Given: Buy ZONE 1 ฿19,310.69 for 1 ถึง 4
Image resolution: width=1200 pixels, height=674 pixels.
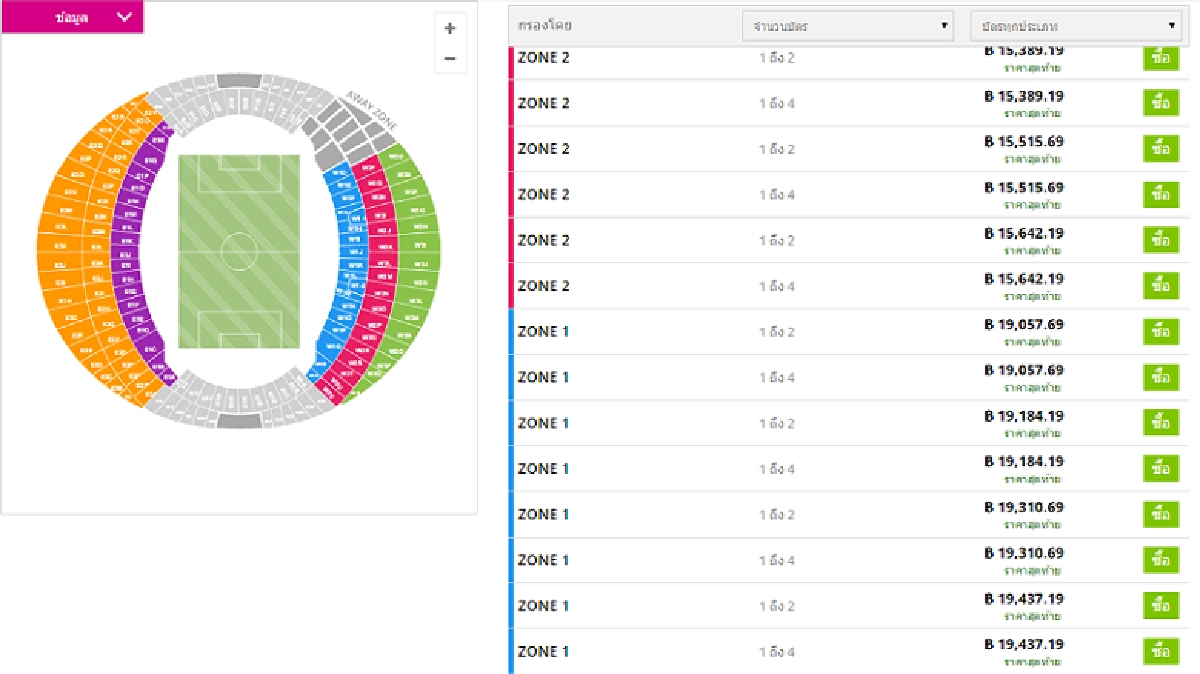Looking at the screenshot, I should coord(1160,560).
